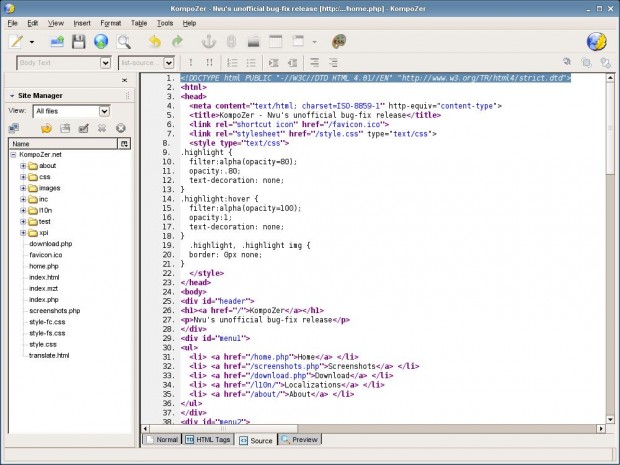Switch to the Preview tab
The width and height of the screenshot is (620, 465).
pyautogui.click(x=300, y=440)
